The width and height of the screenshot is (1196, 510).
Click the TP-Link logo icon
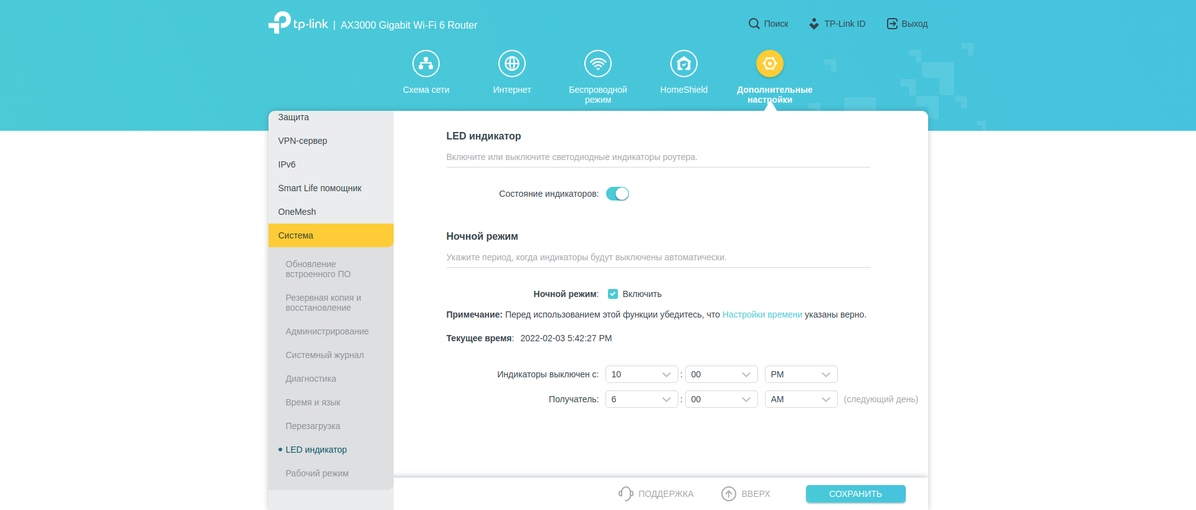[280, 23]
